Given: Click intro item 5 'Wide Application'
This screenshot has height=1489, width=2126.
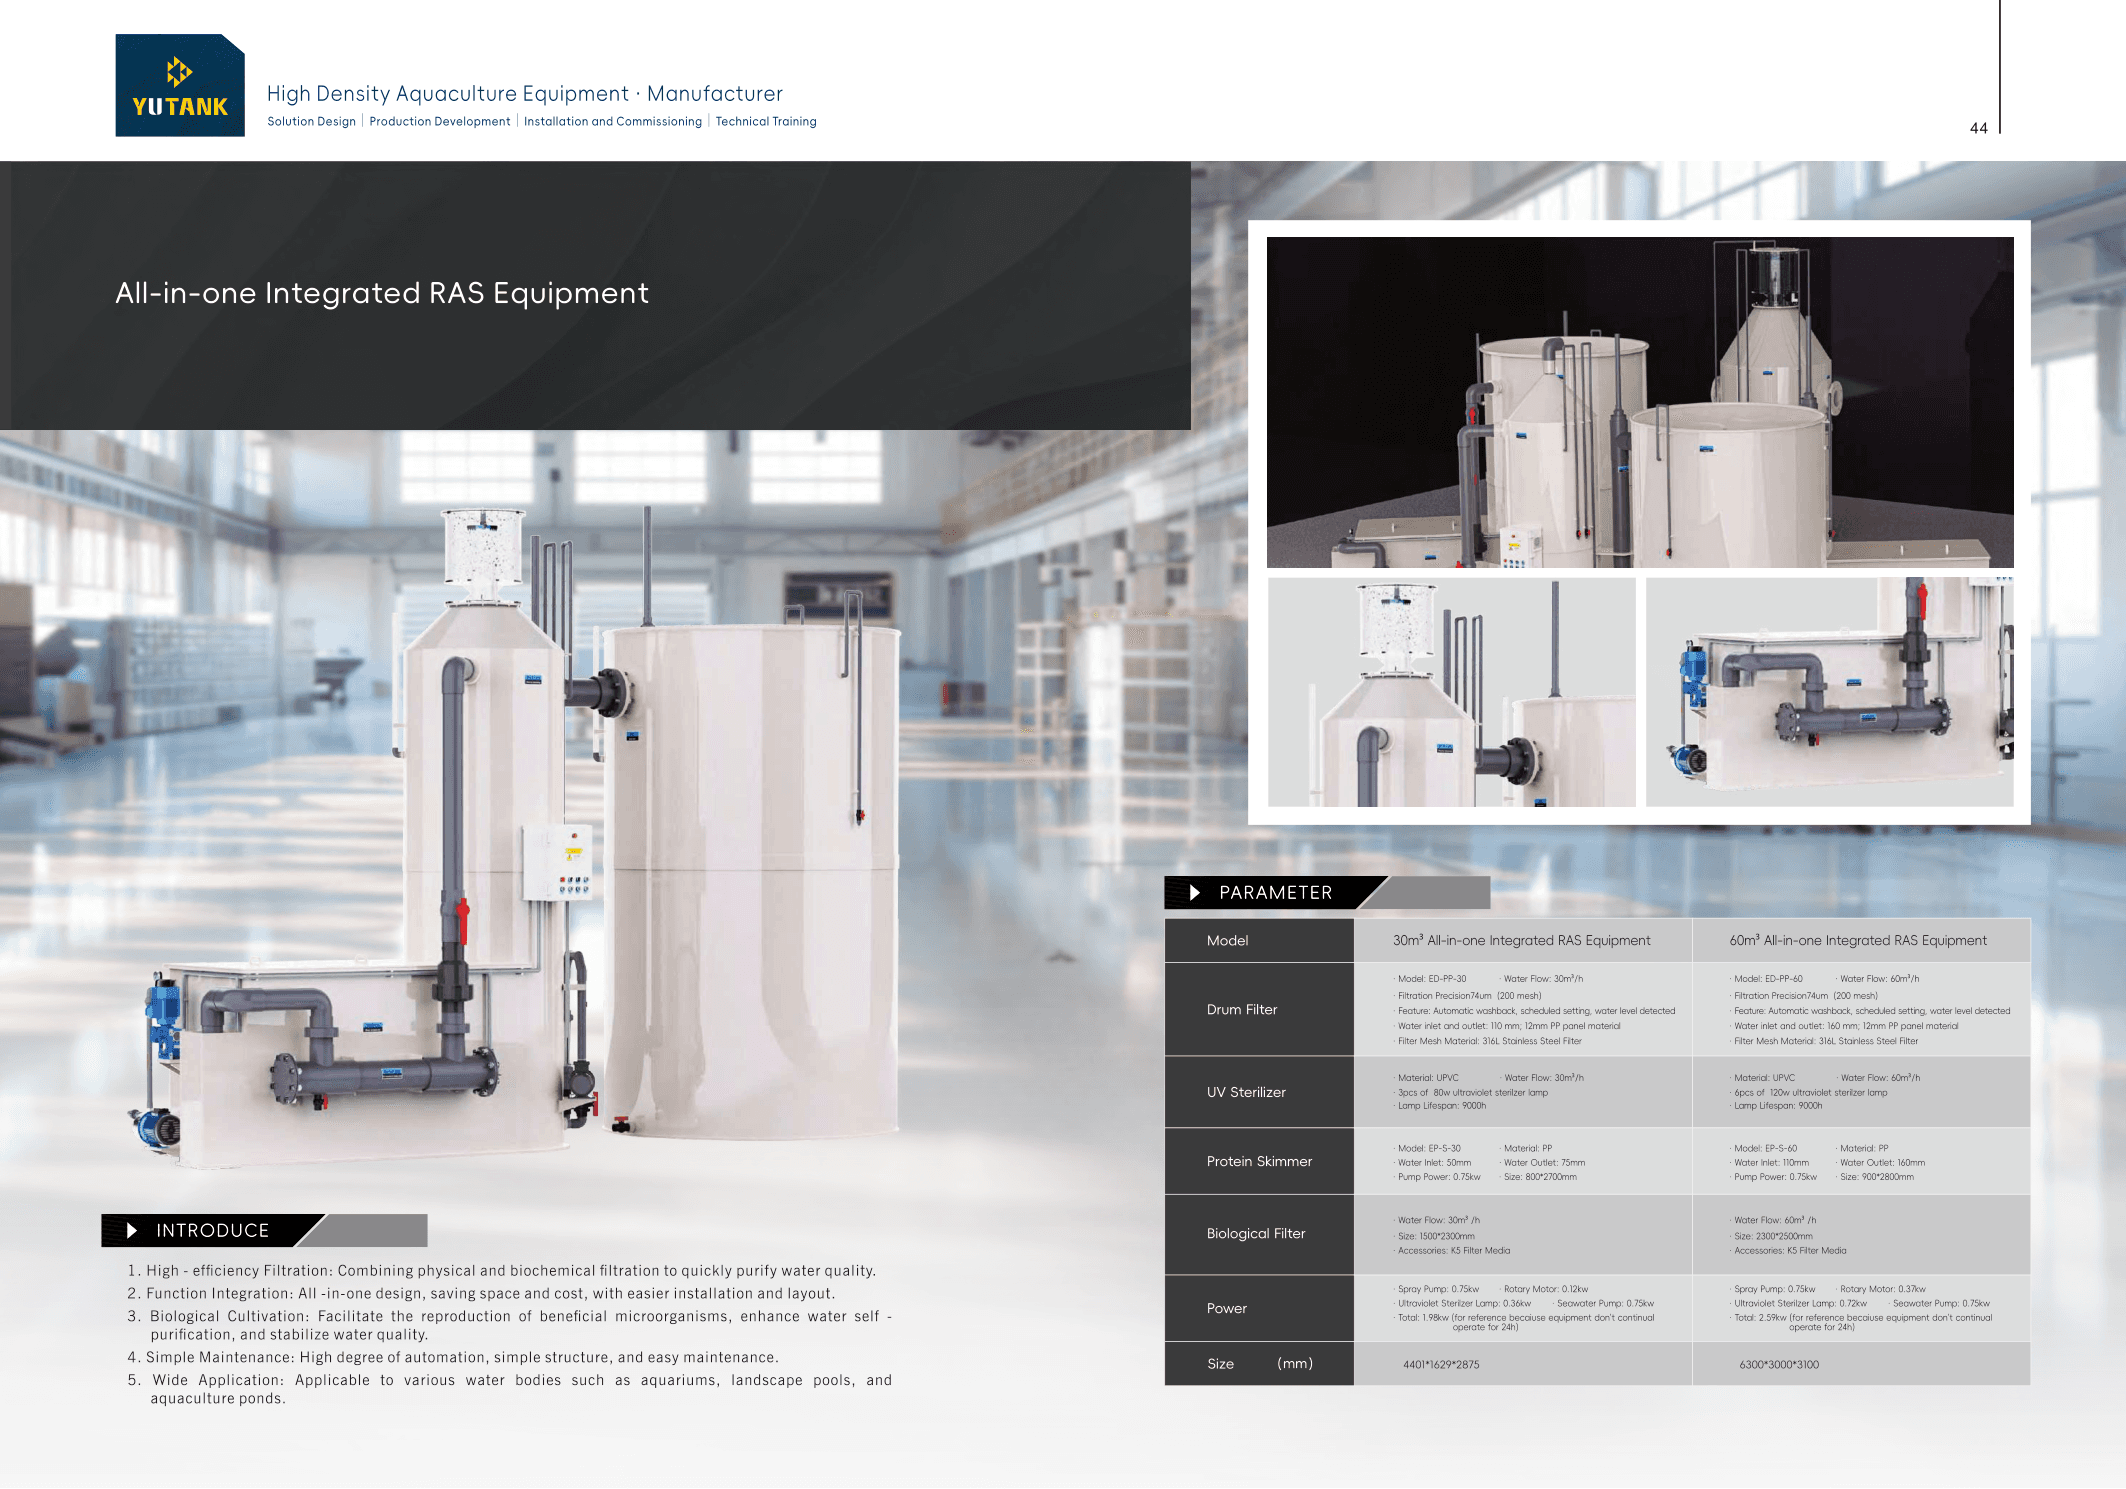Looking at the screenshot, I should (x=509, y=1390).
